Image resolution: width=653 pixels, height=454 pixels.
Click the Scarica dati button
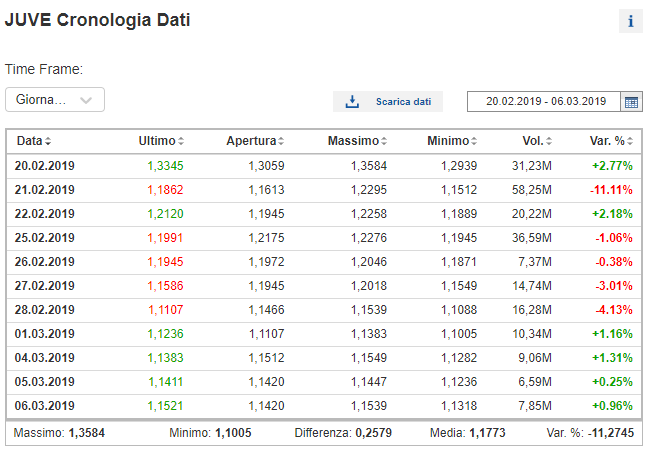pos(388,102)
